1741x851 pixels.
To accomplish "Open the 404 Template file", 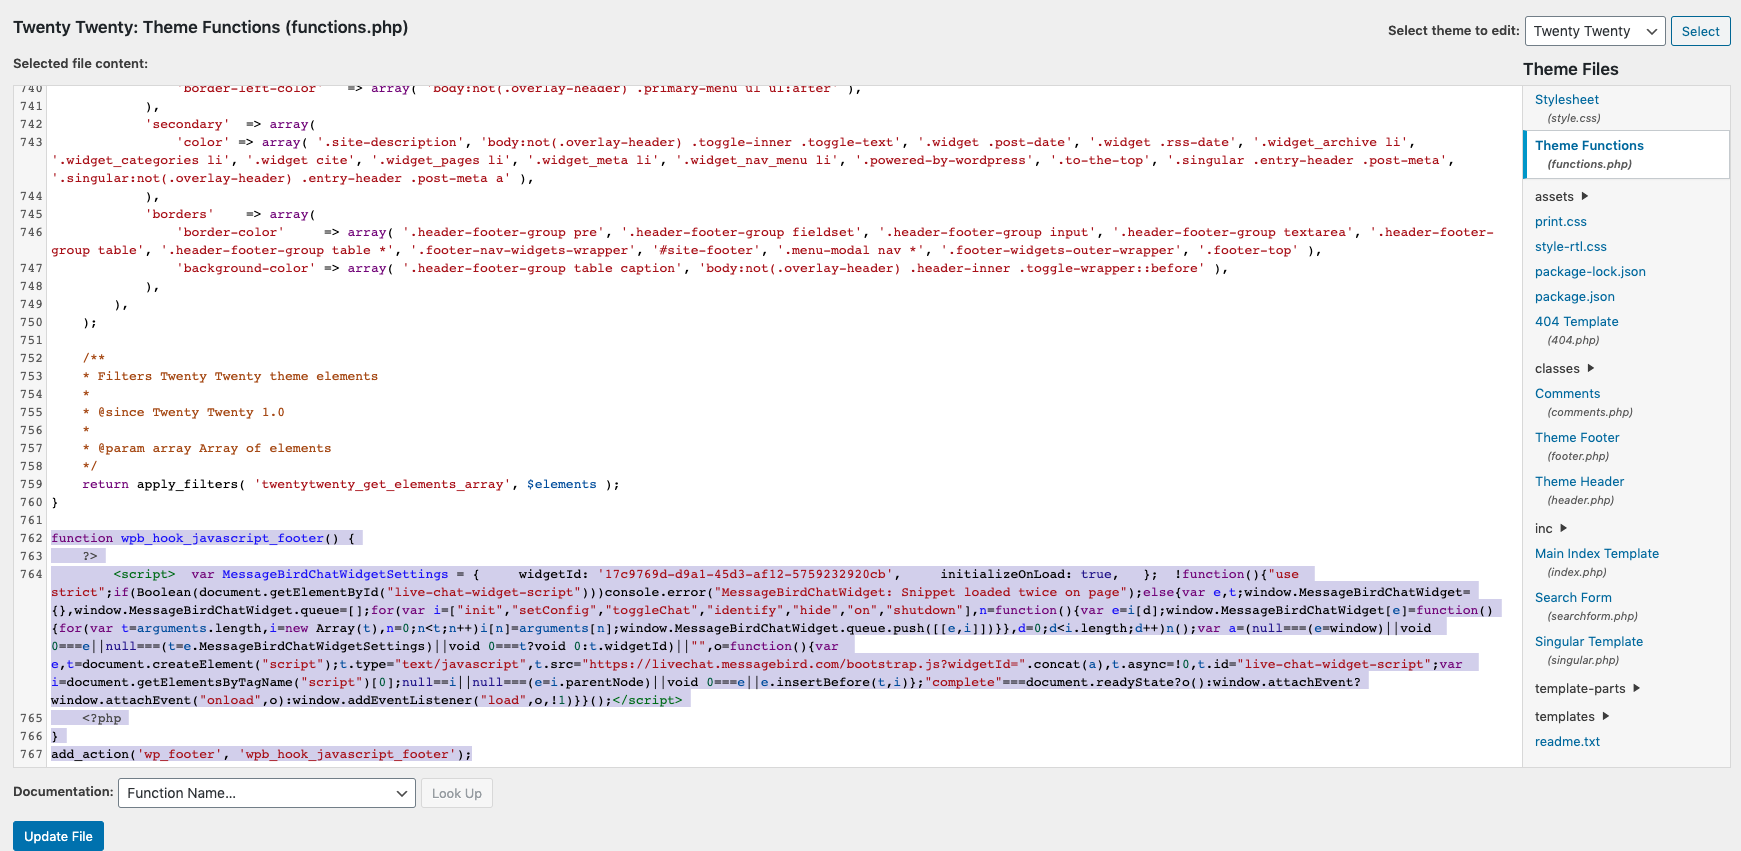I will [1576, 322].
